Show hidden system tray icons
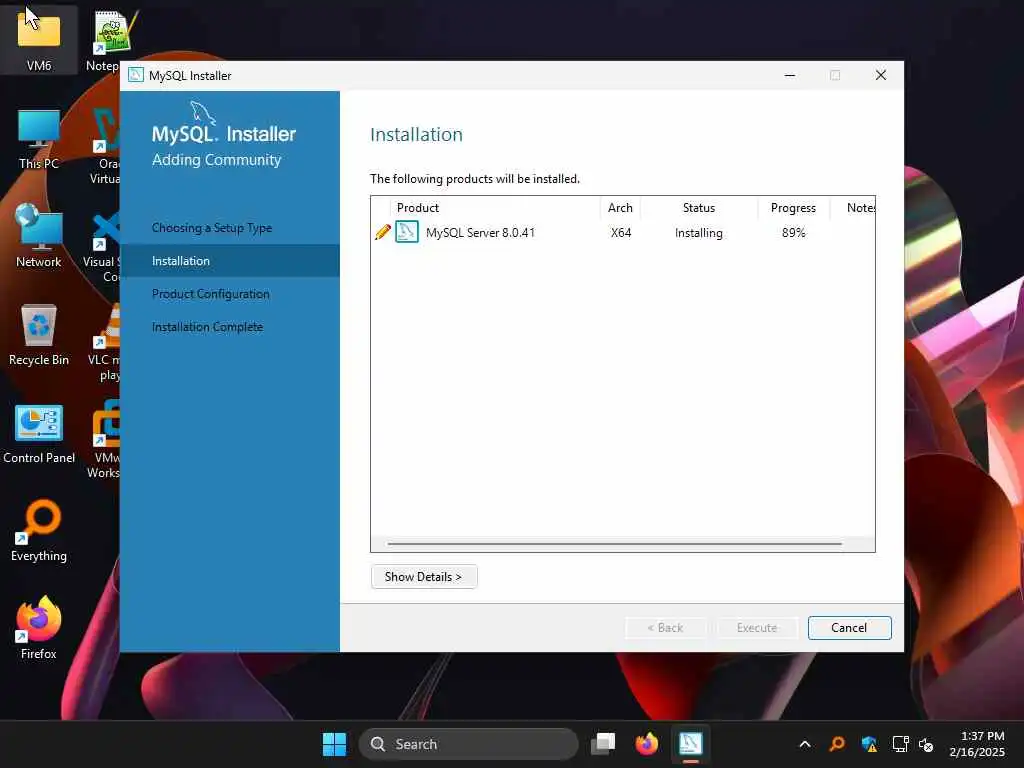 pos(805,744)
